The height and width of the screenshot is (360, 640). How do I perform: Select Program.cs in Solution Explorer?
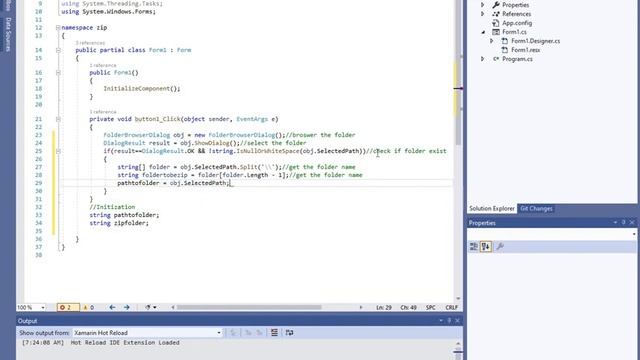pyautogui.click(x=517, y=59)
